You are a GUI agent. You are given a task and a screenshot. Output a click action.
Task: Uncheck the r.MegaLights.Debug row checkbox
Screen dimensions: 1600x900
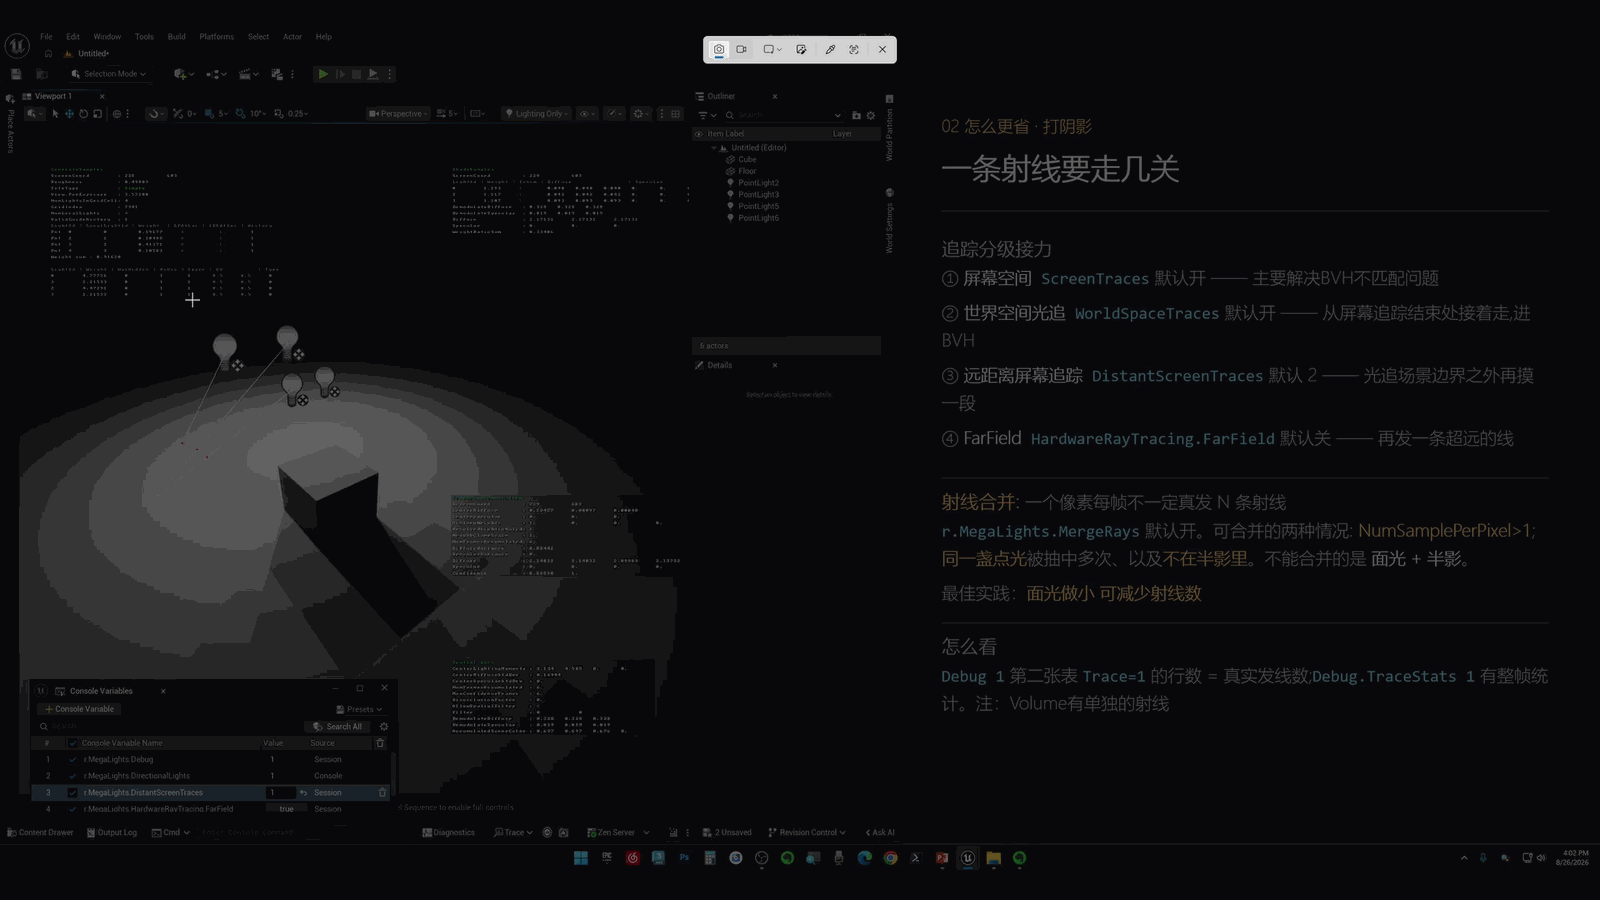coord(72,760)
